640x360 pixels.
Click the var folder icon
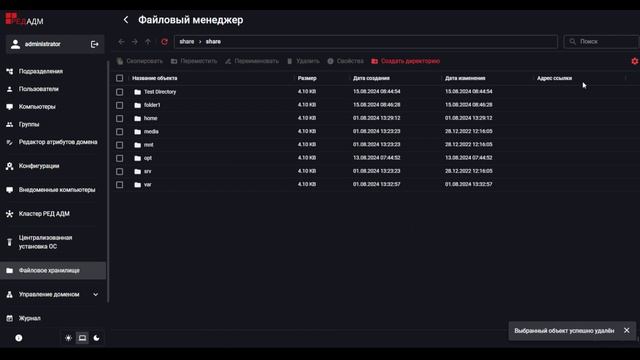click(x=138, y=185)
